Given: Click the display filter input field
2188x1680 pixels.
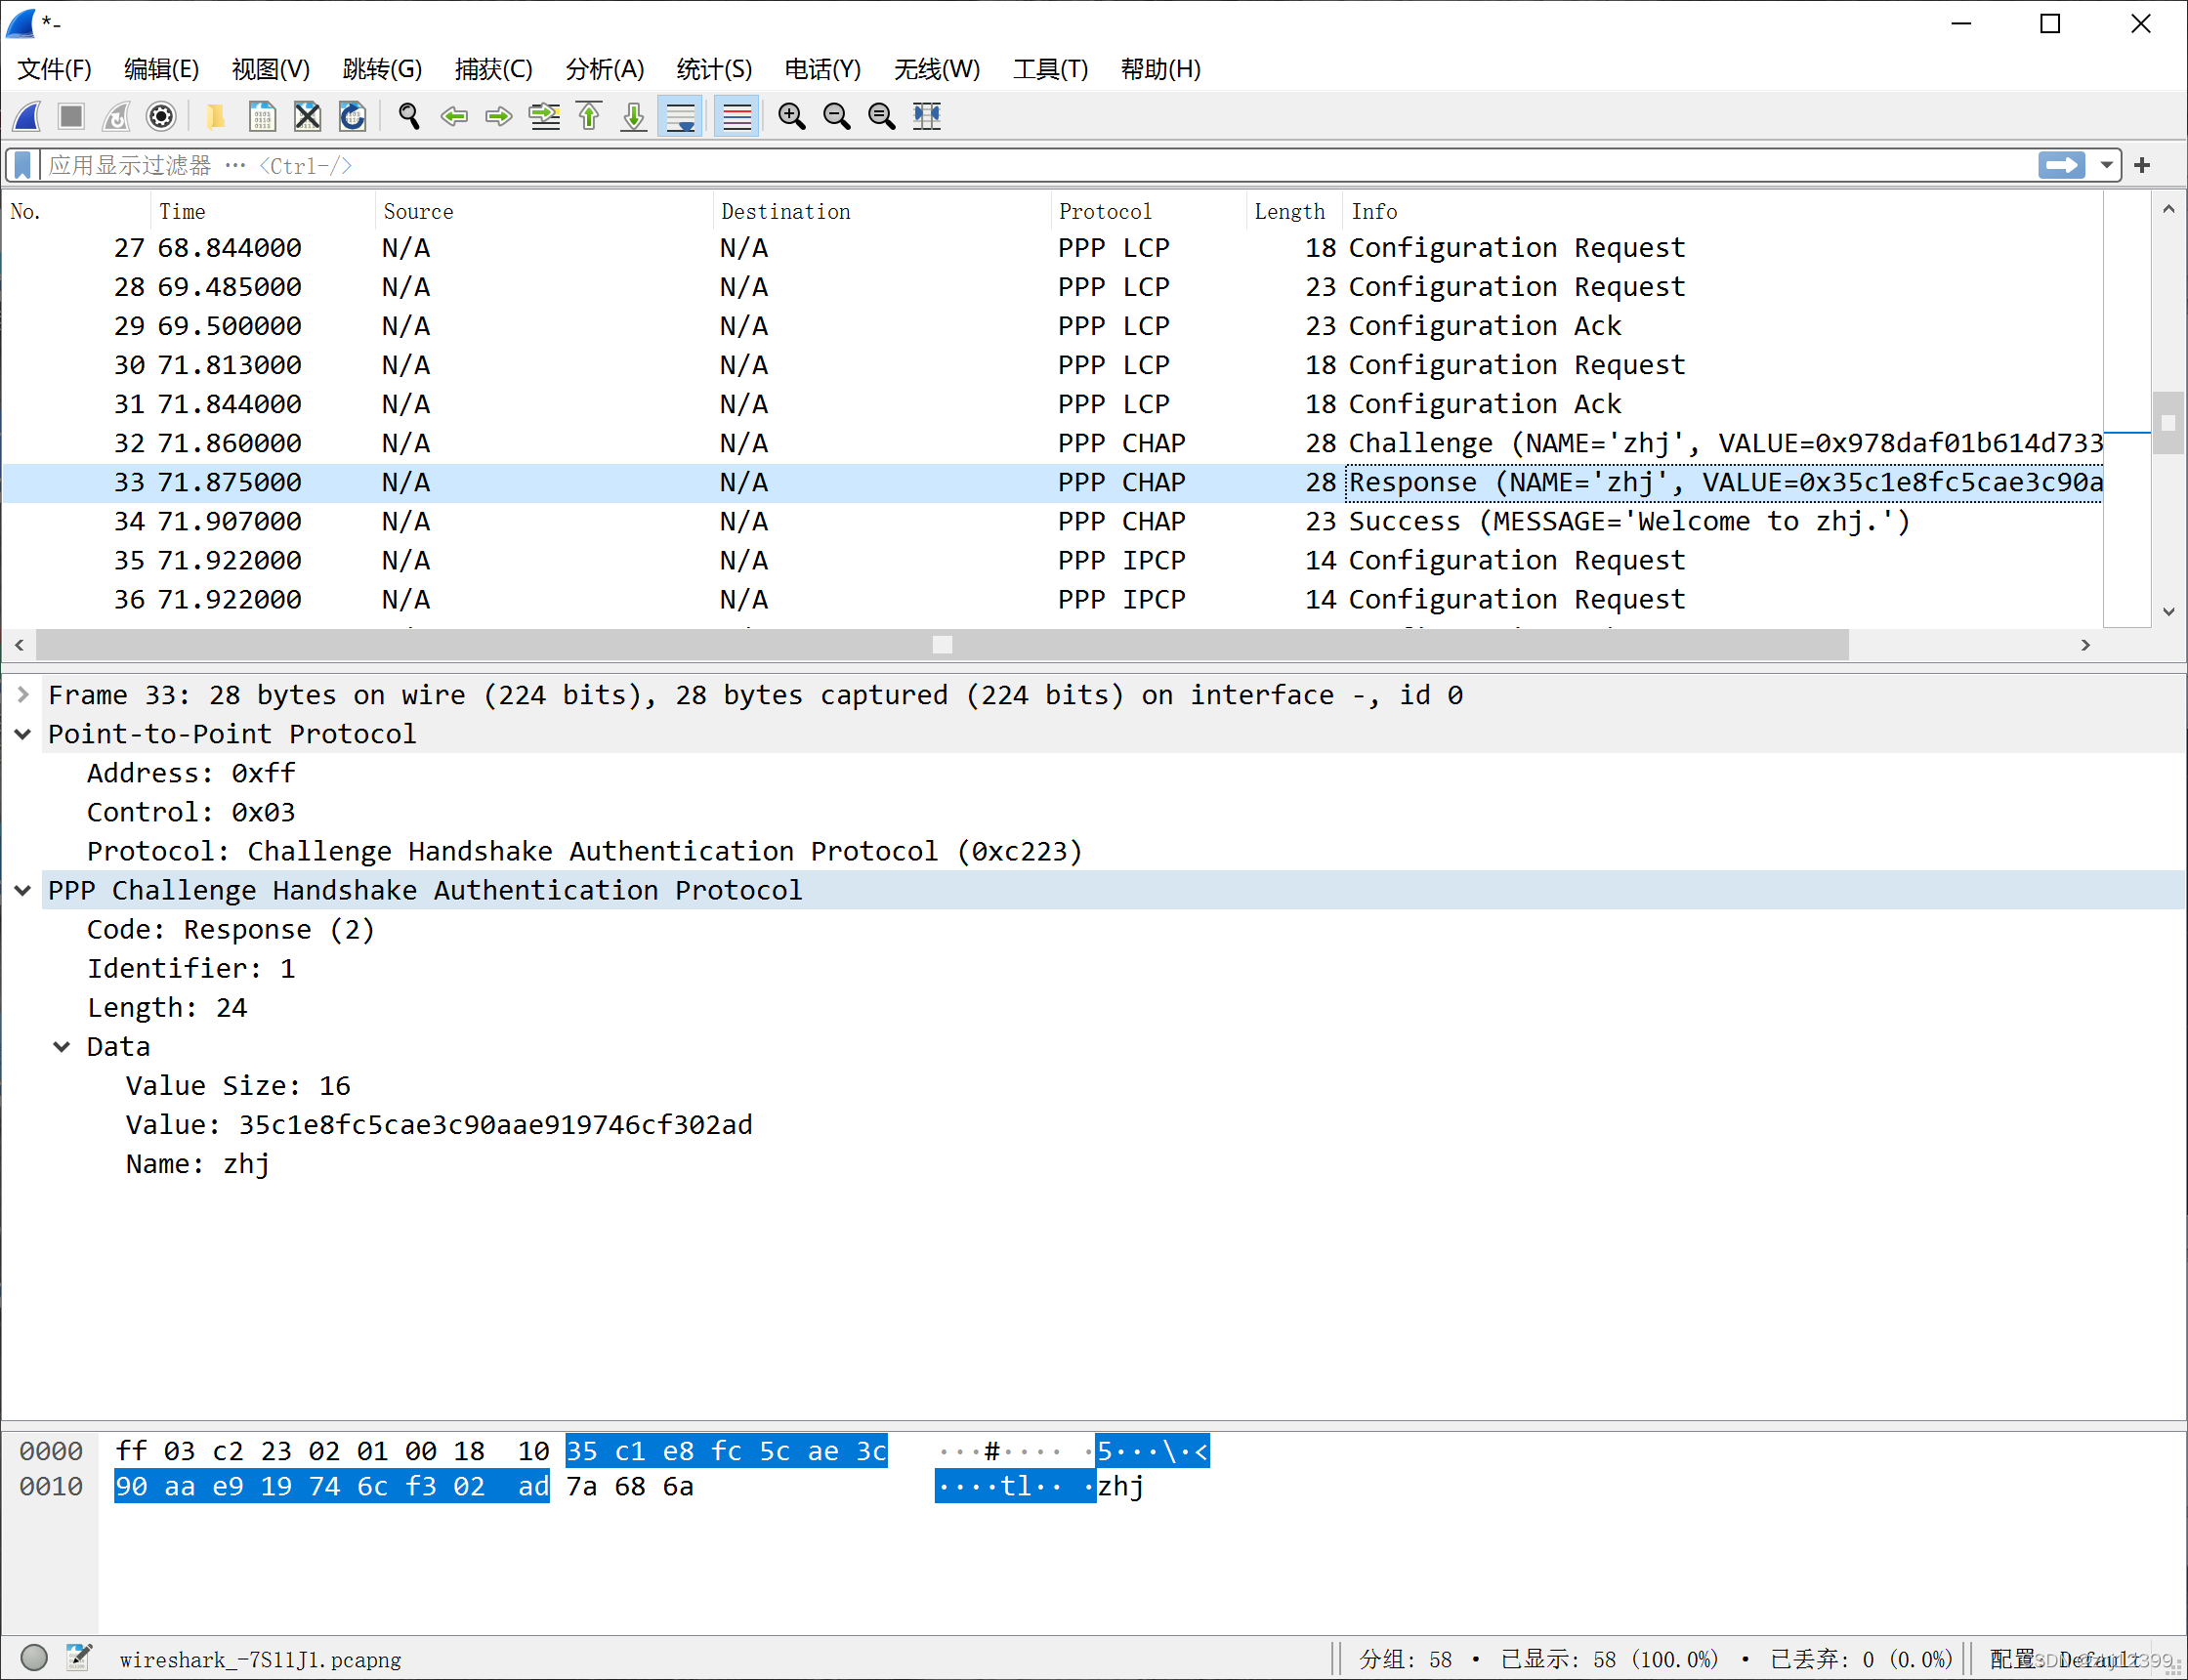Looking at the screenshot, I should (x=1038, y=165).
